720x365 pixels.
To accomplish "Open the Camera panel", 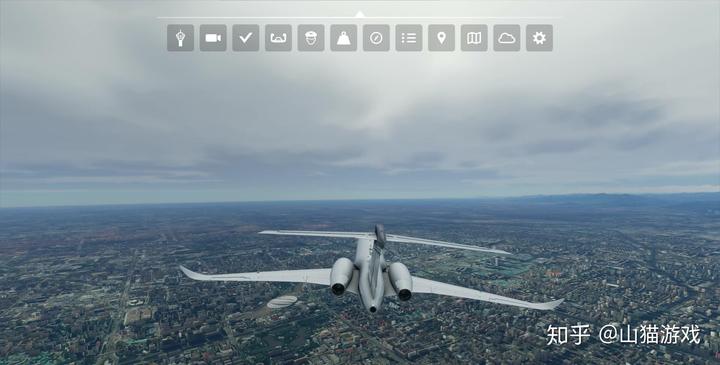I will [x=213, y=38].
